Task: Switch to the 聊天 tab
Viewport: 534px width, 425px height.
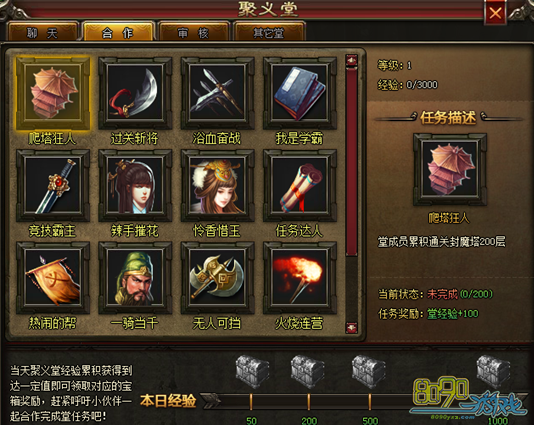Action: pos(43,32)
